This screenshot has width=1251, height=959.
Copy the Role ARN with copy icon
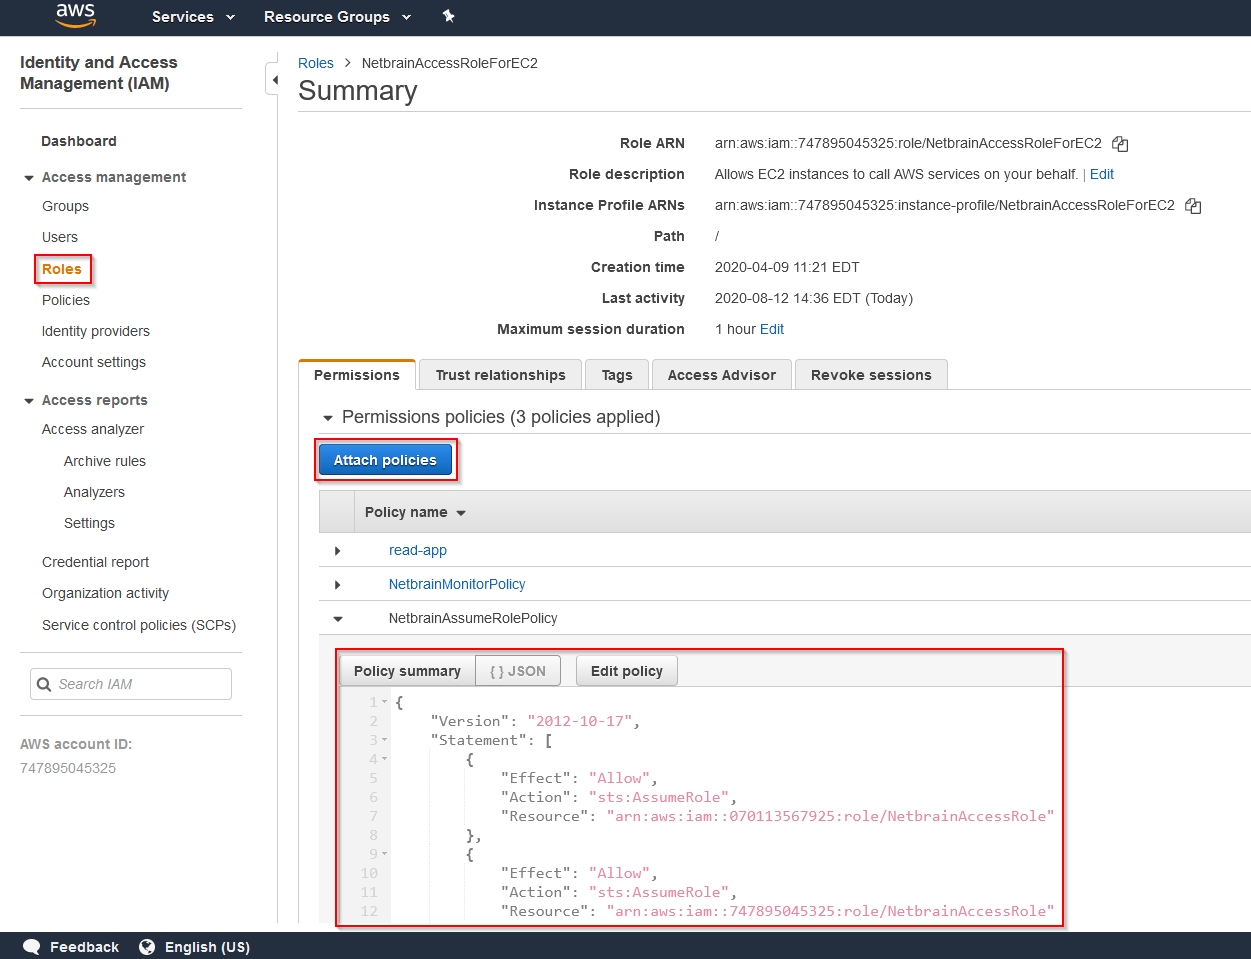pos(1120,144)
